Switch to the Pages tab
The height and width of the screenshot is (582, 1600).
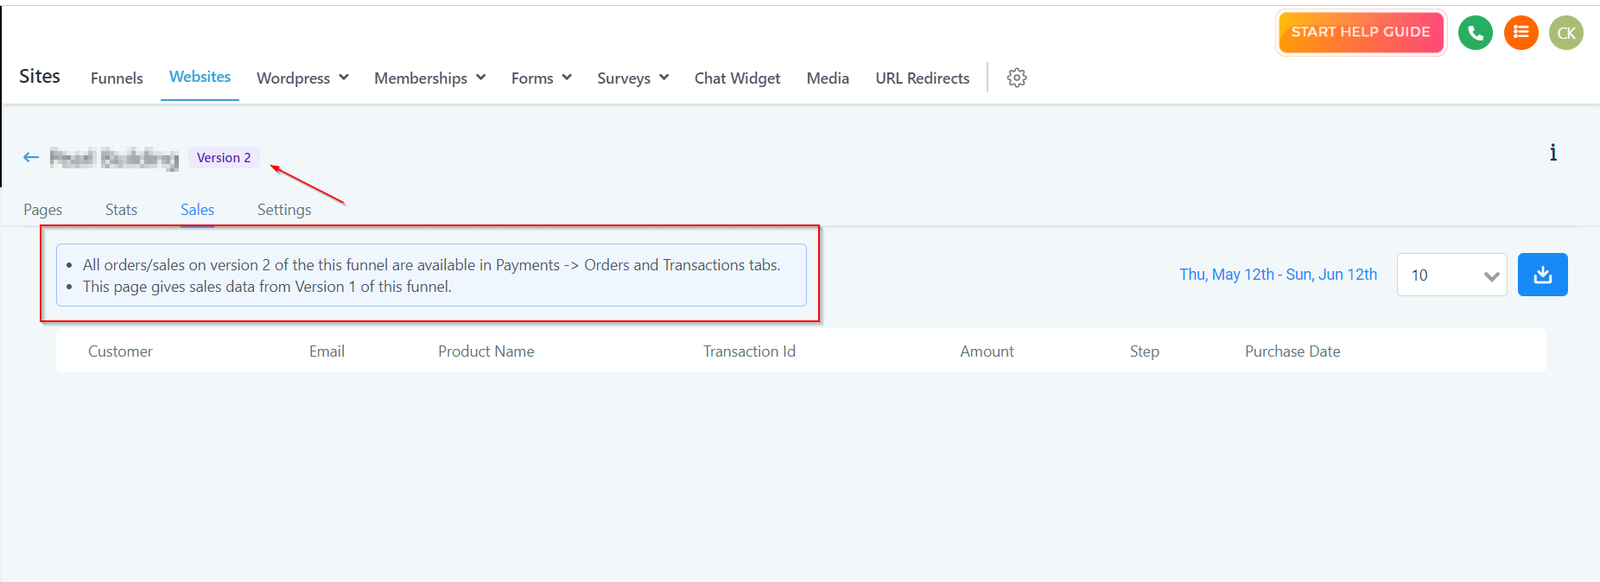coord(43,210)
